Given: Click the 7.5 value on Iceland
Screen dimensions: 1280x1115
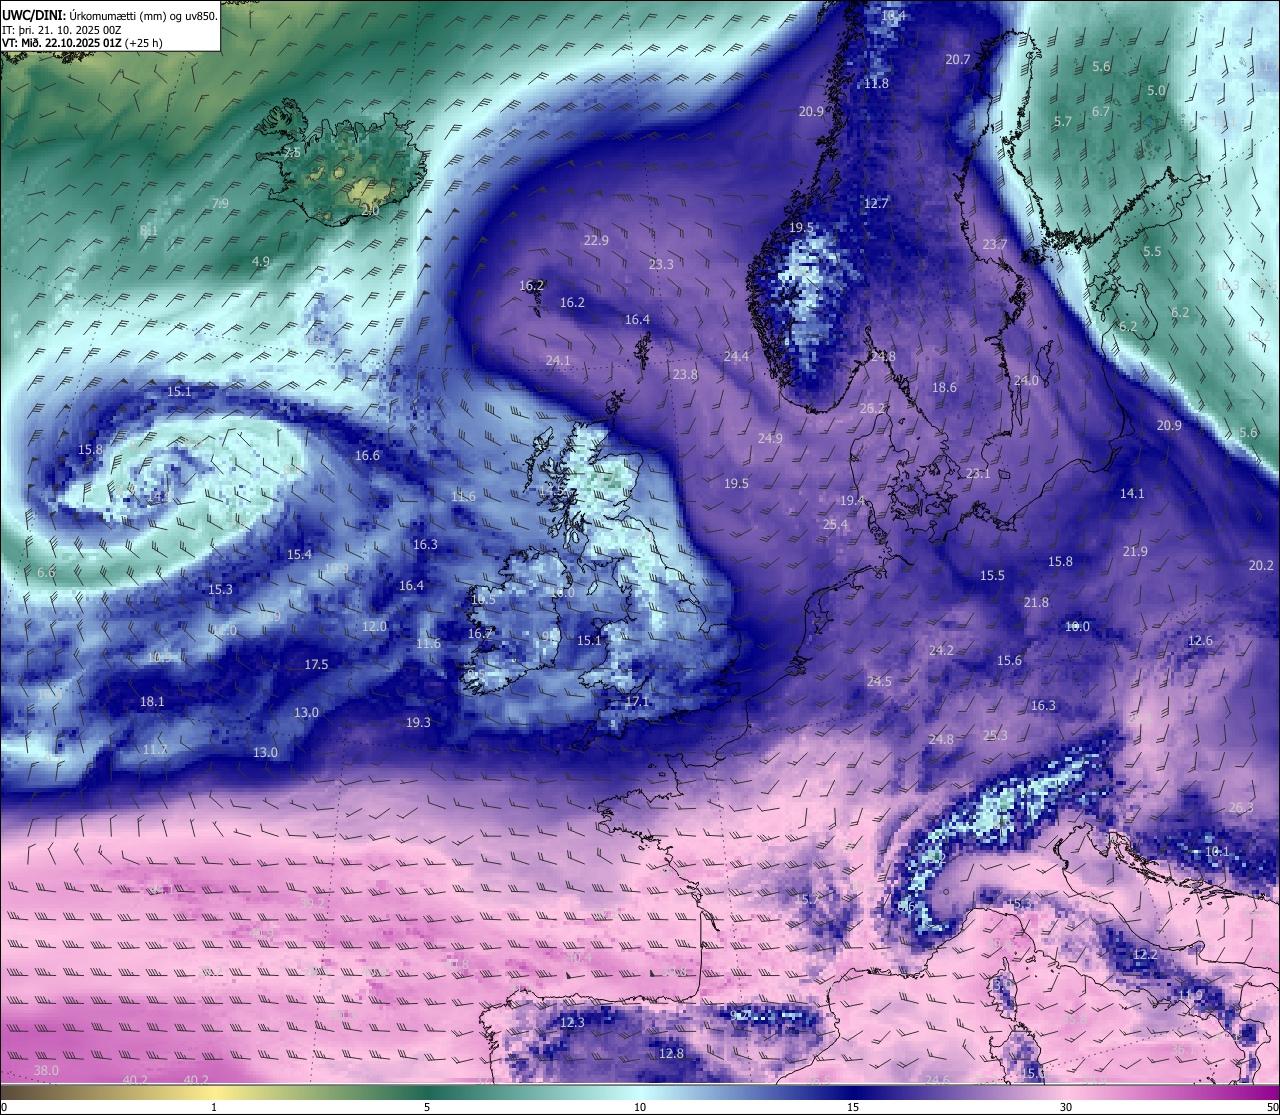Looking at the screenshot, I should 291,153.
